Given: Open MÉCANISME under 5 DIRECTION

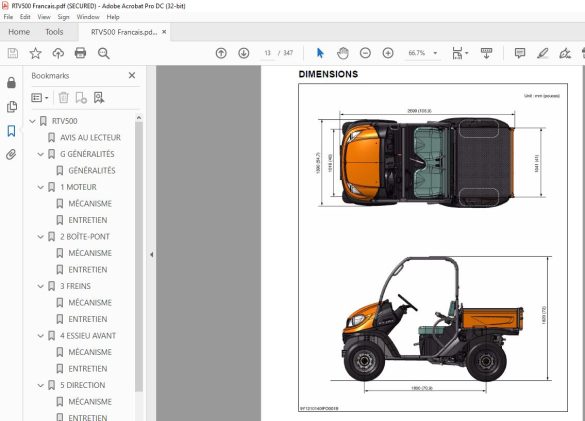Looking at the screenshot, I should [x=90, y=402].
